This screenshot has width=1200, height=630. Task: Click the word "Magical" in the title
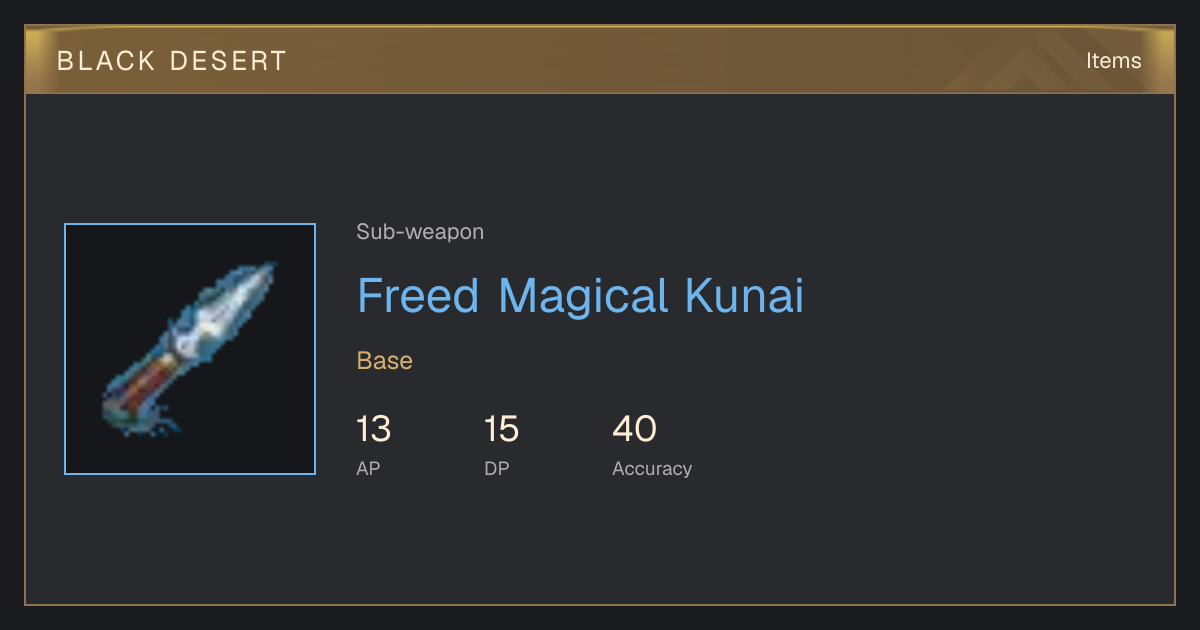(x=582, y=296)
